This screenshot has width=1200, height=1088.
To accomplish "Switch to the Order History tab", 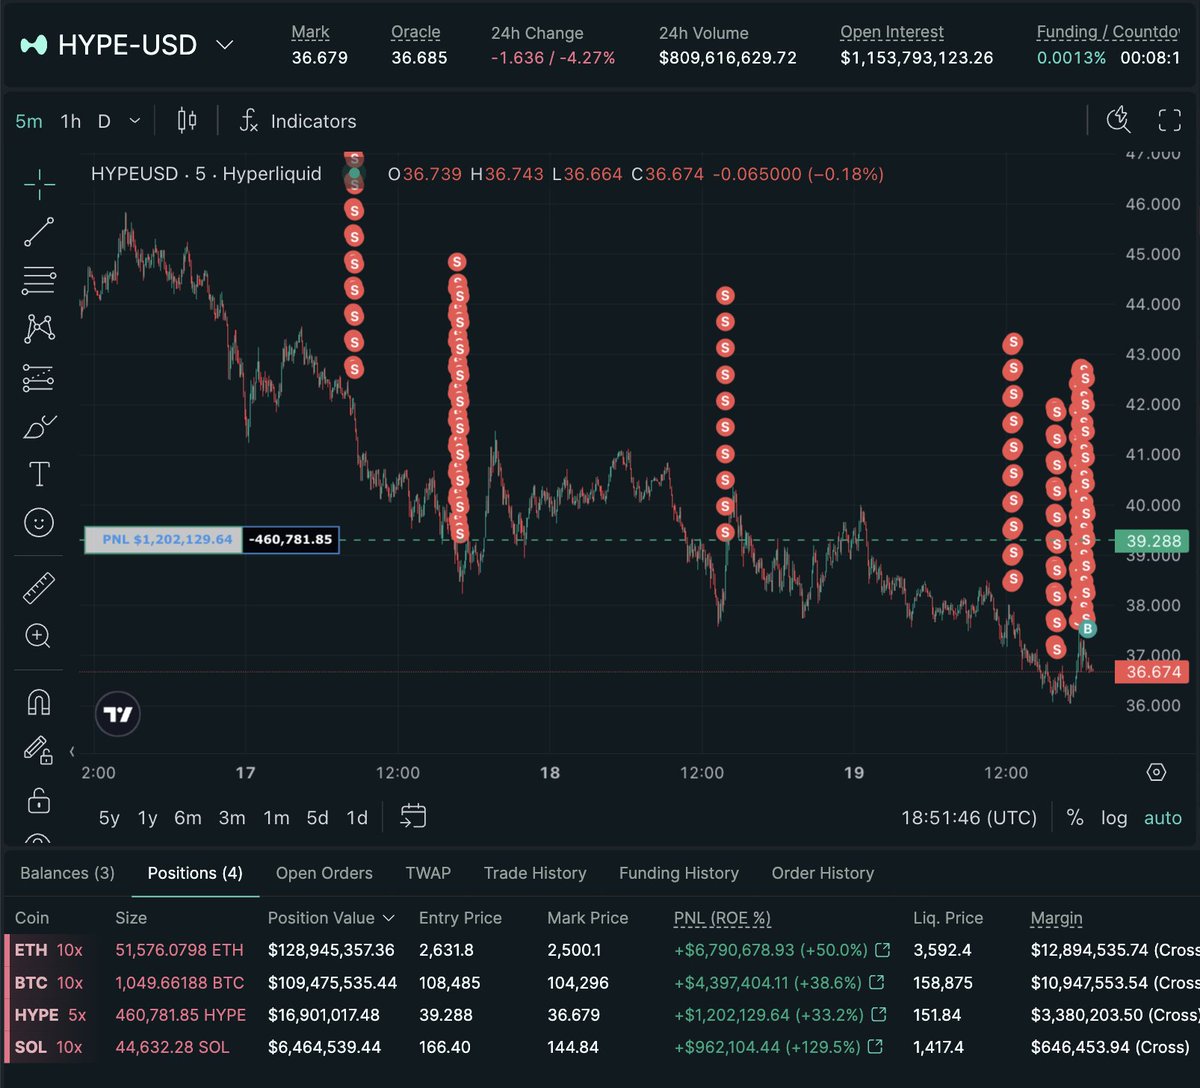I will (823, 873).
